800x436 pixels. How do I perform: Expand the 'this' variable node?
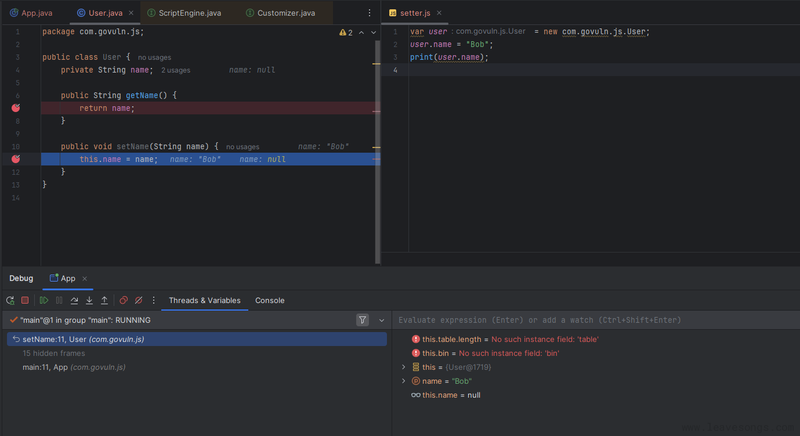point(403,367)
